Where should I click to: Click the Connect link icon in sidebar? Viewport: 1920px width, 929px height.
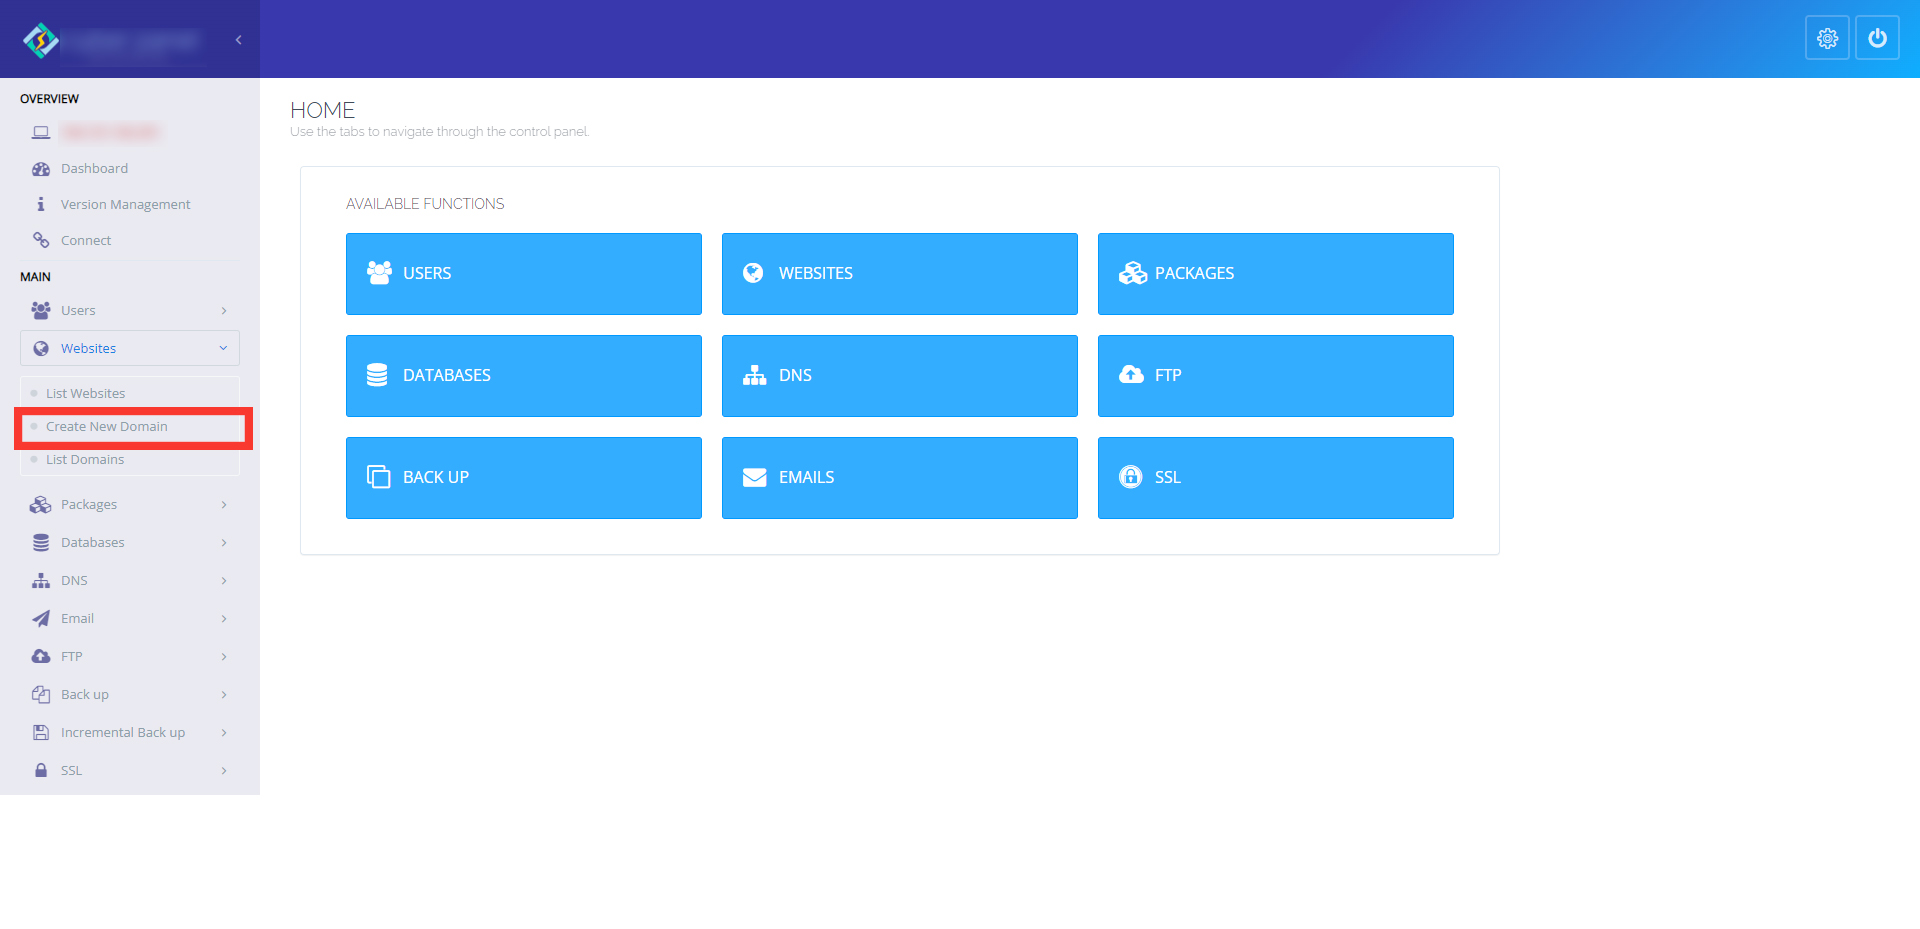point(41,240)
